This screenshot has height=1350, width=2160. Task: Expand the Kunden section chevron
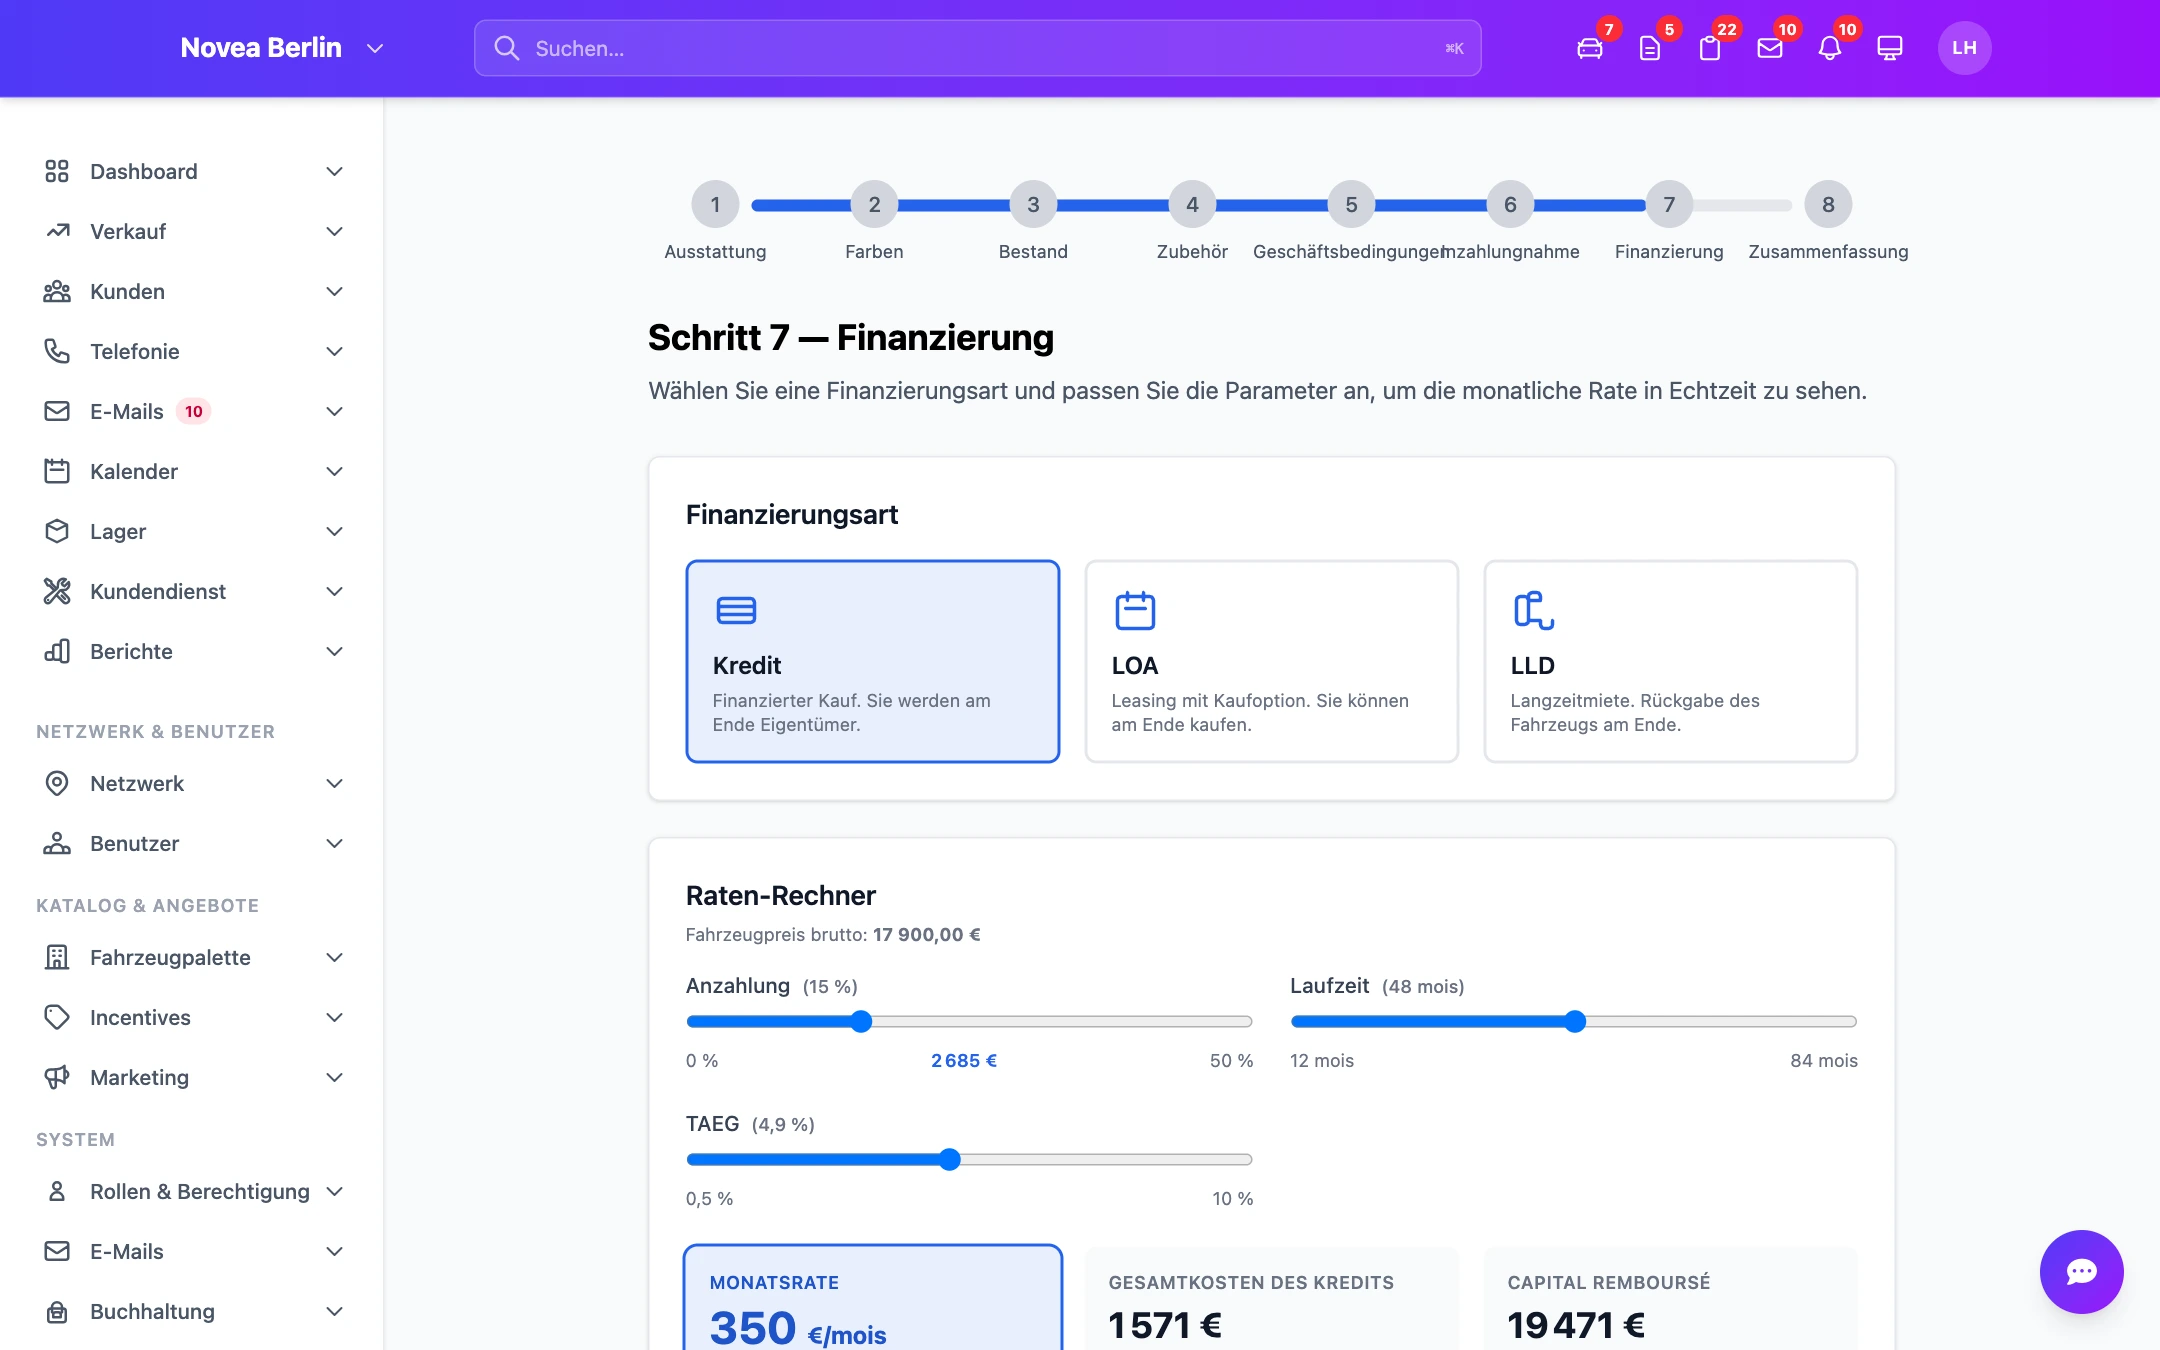coord(335,291)
